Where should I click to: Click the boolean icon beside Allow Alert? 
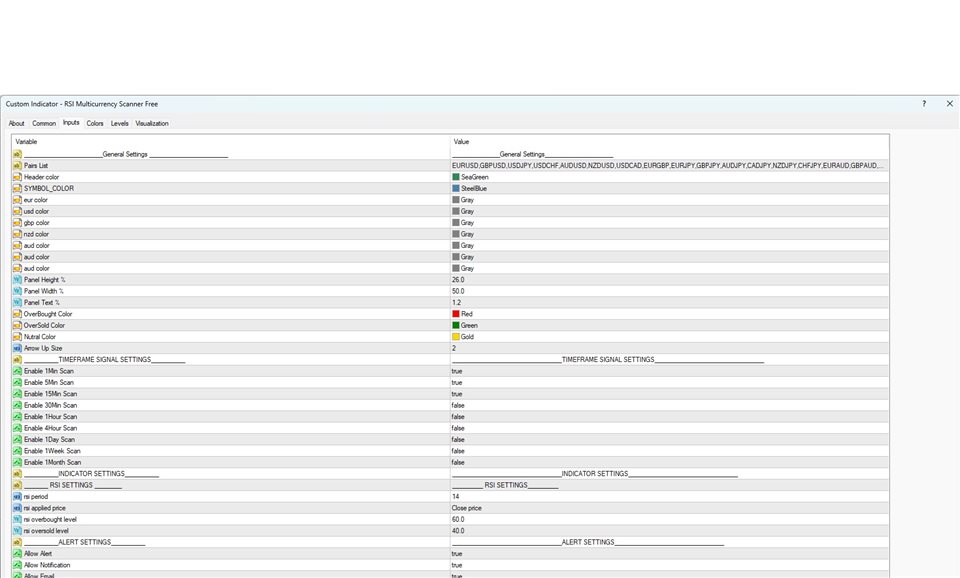(x=17, y=554)
